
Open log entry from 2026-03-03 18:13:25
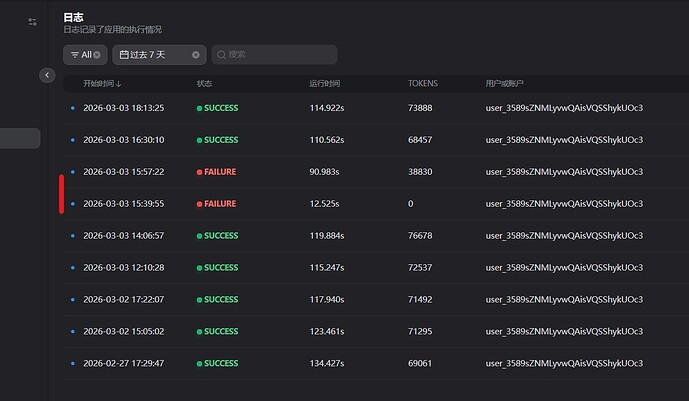(123, 108)
